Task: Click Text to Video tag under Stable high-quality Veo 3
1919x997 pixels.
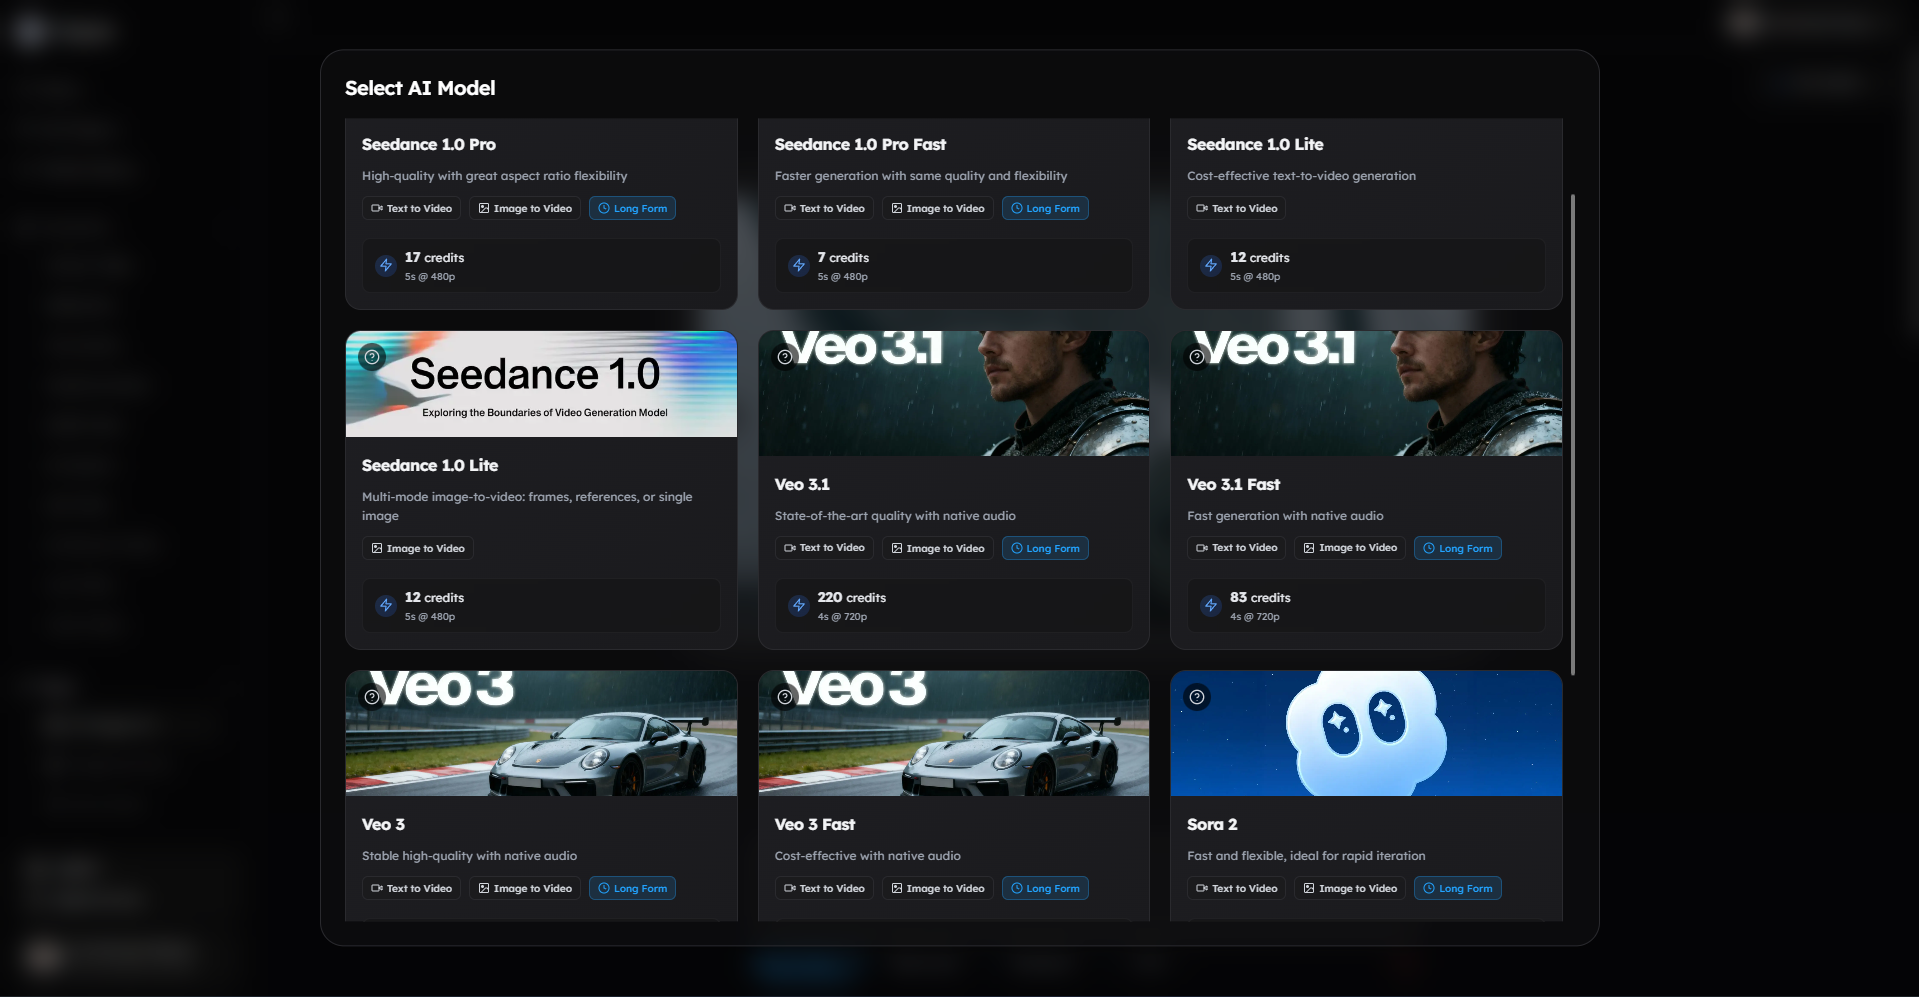Action: 411,888
